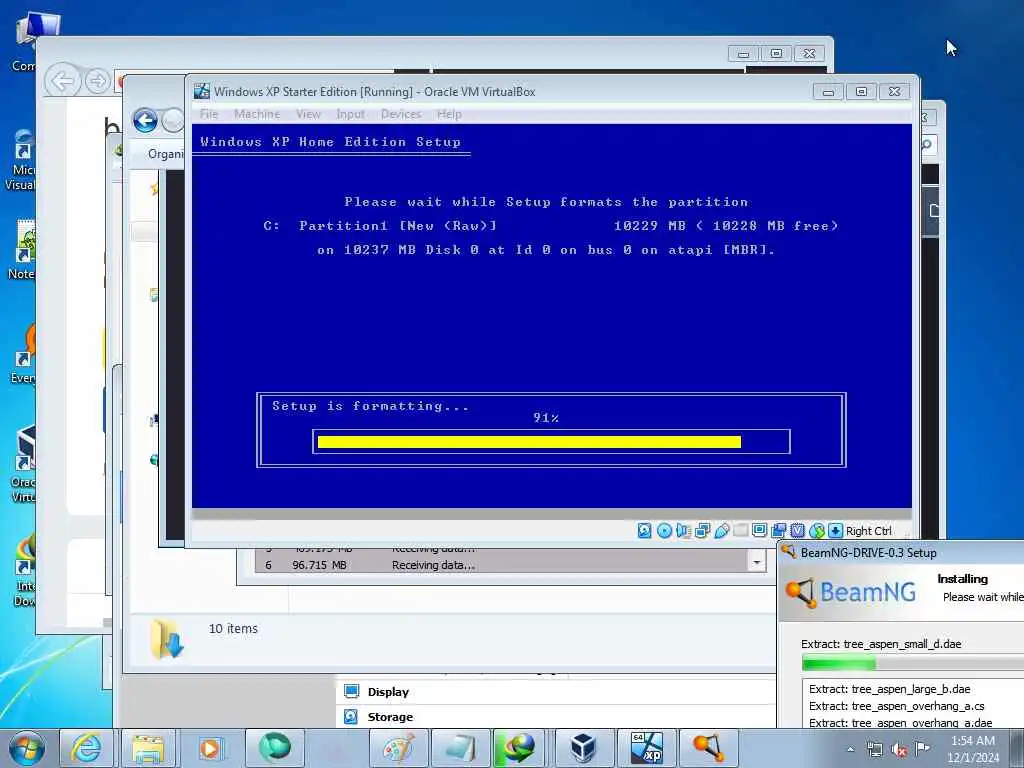Maximize the Windows XP VirtualBox window
This screenshot has height=768, width=1024.
pos(861,92)
